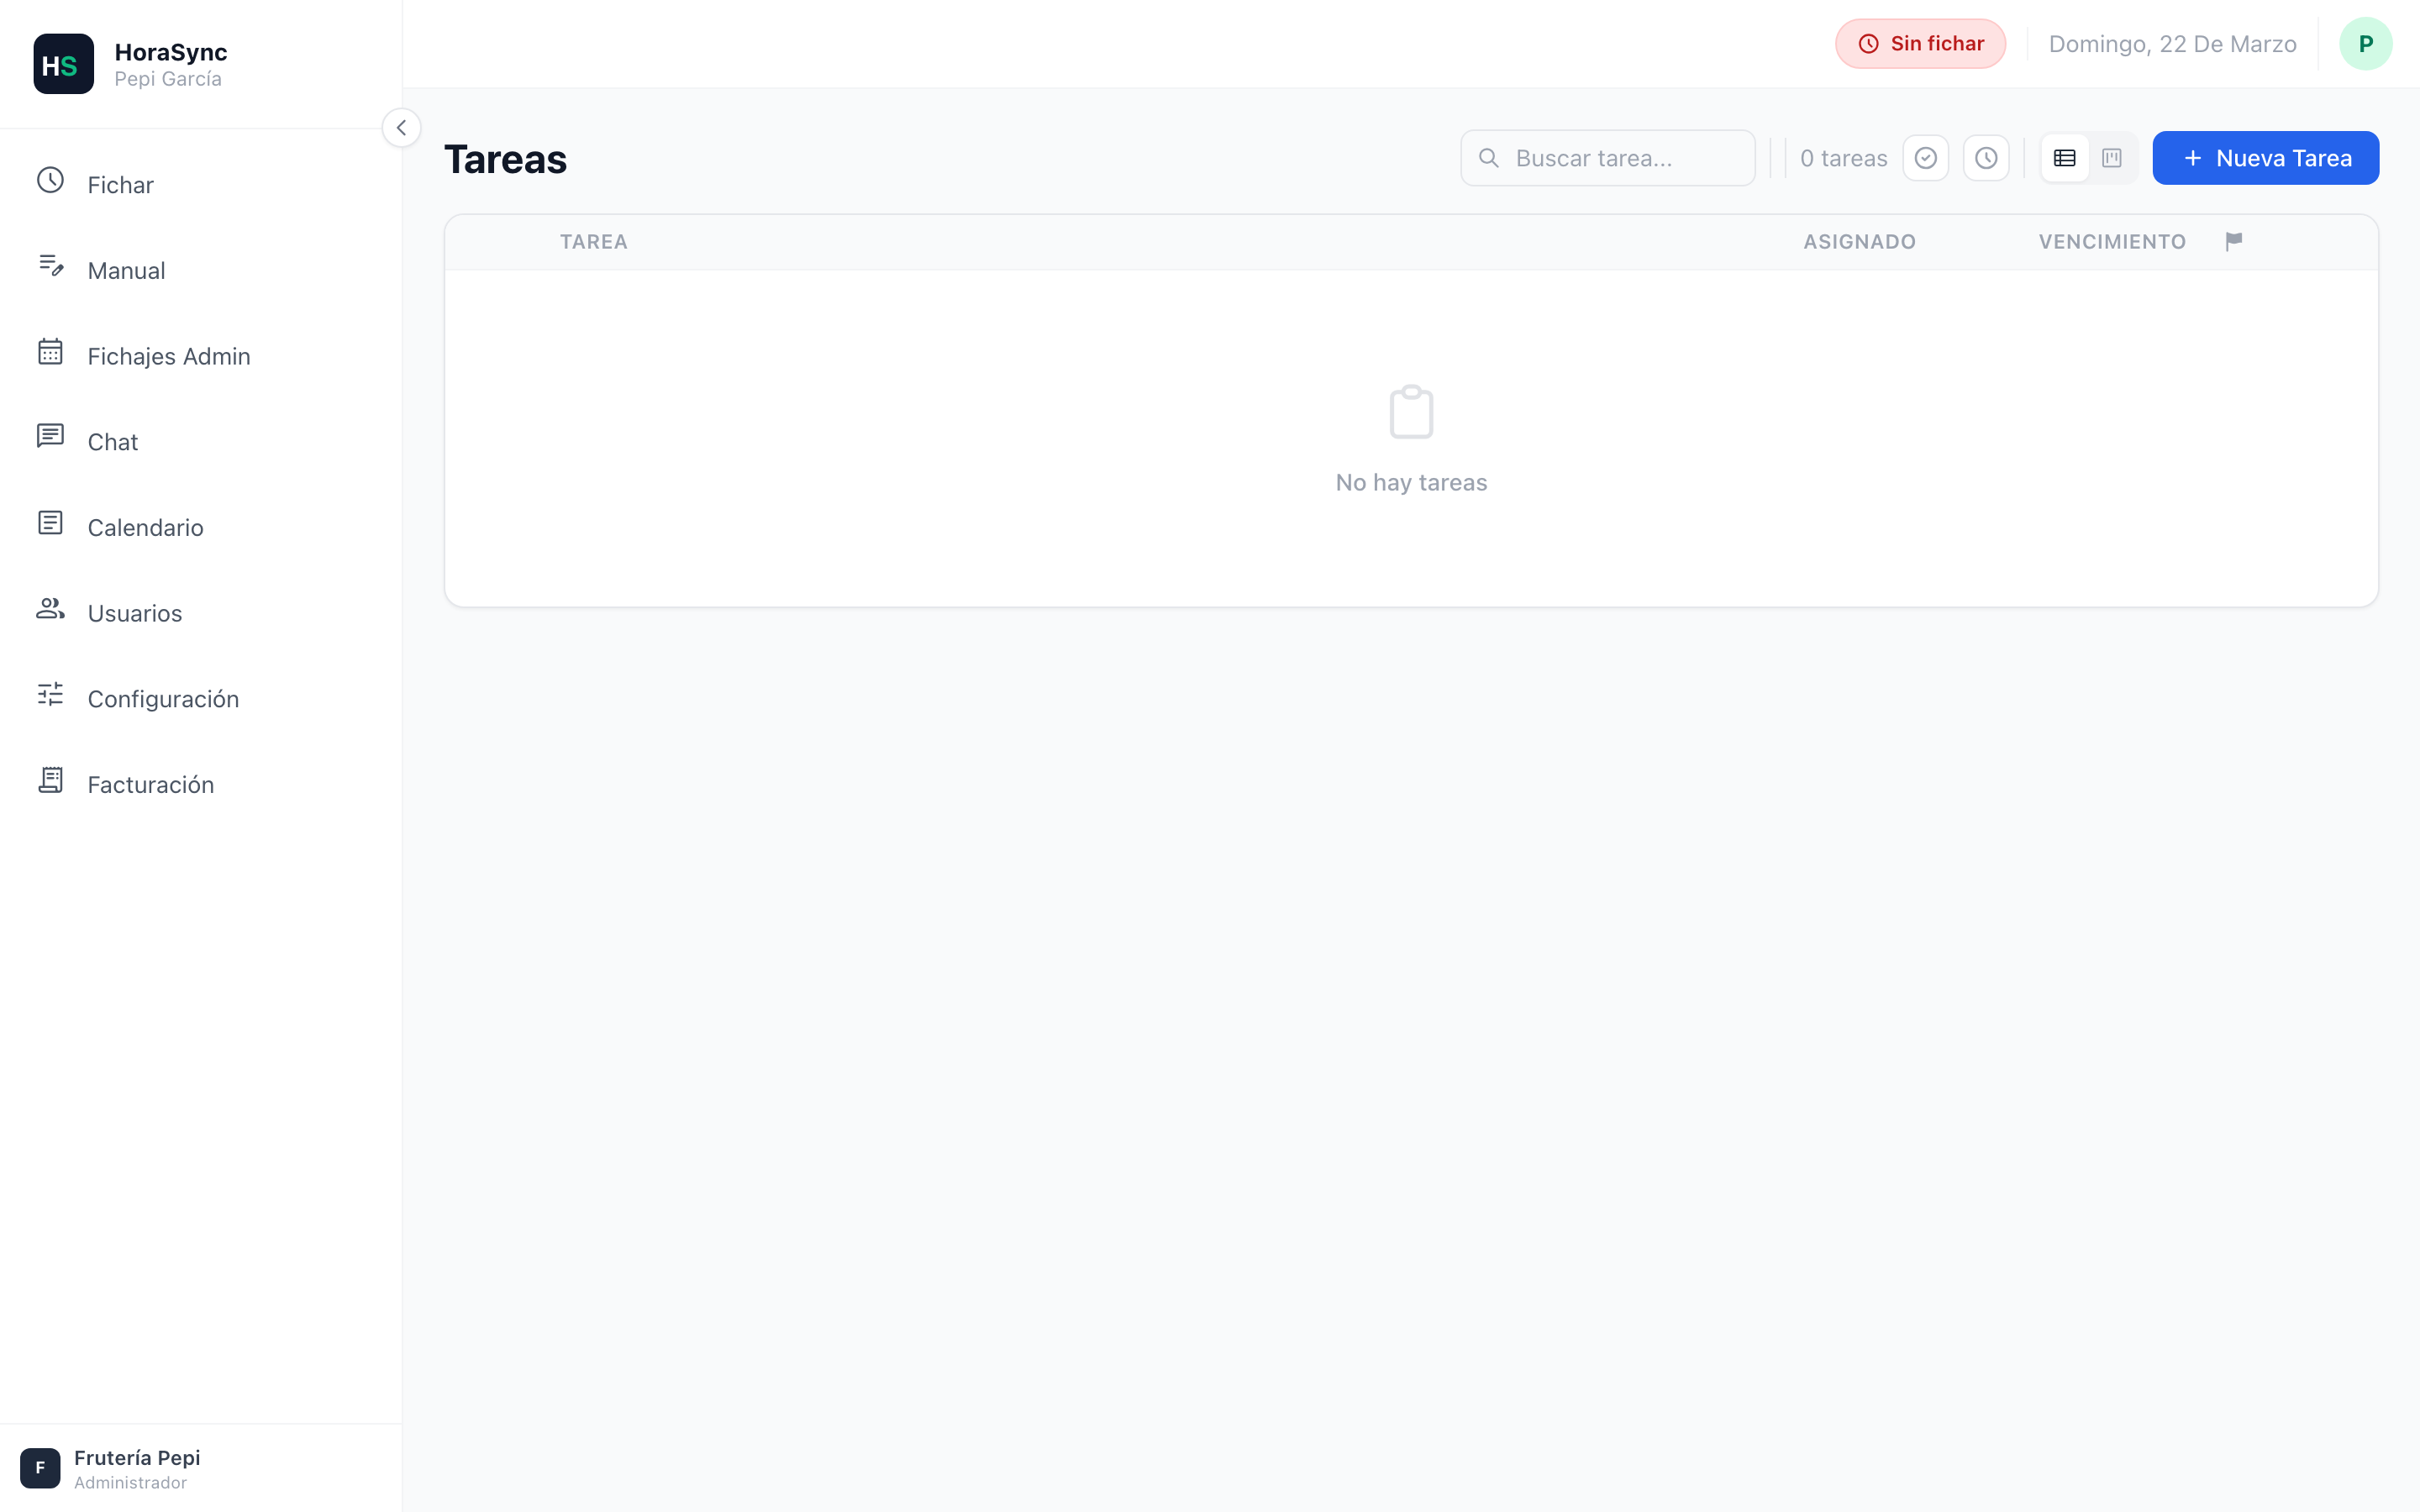Click the Buscar tarea search field
2420x1512 pixels.
1608,157
